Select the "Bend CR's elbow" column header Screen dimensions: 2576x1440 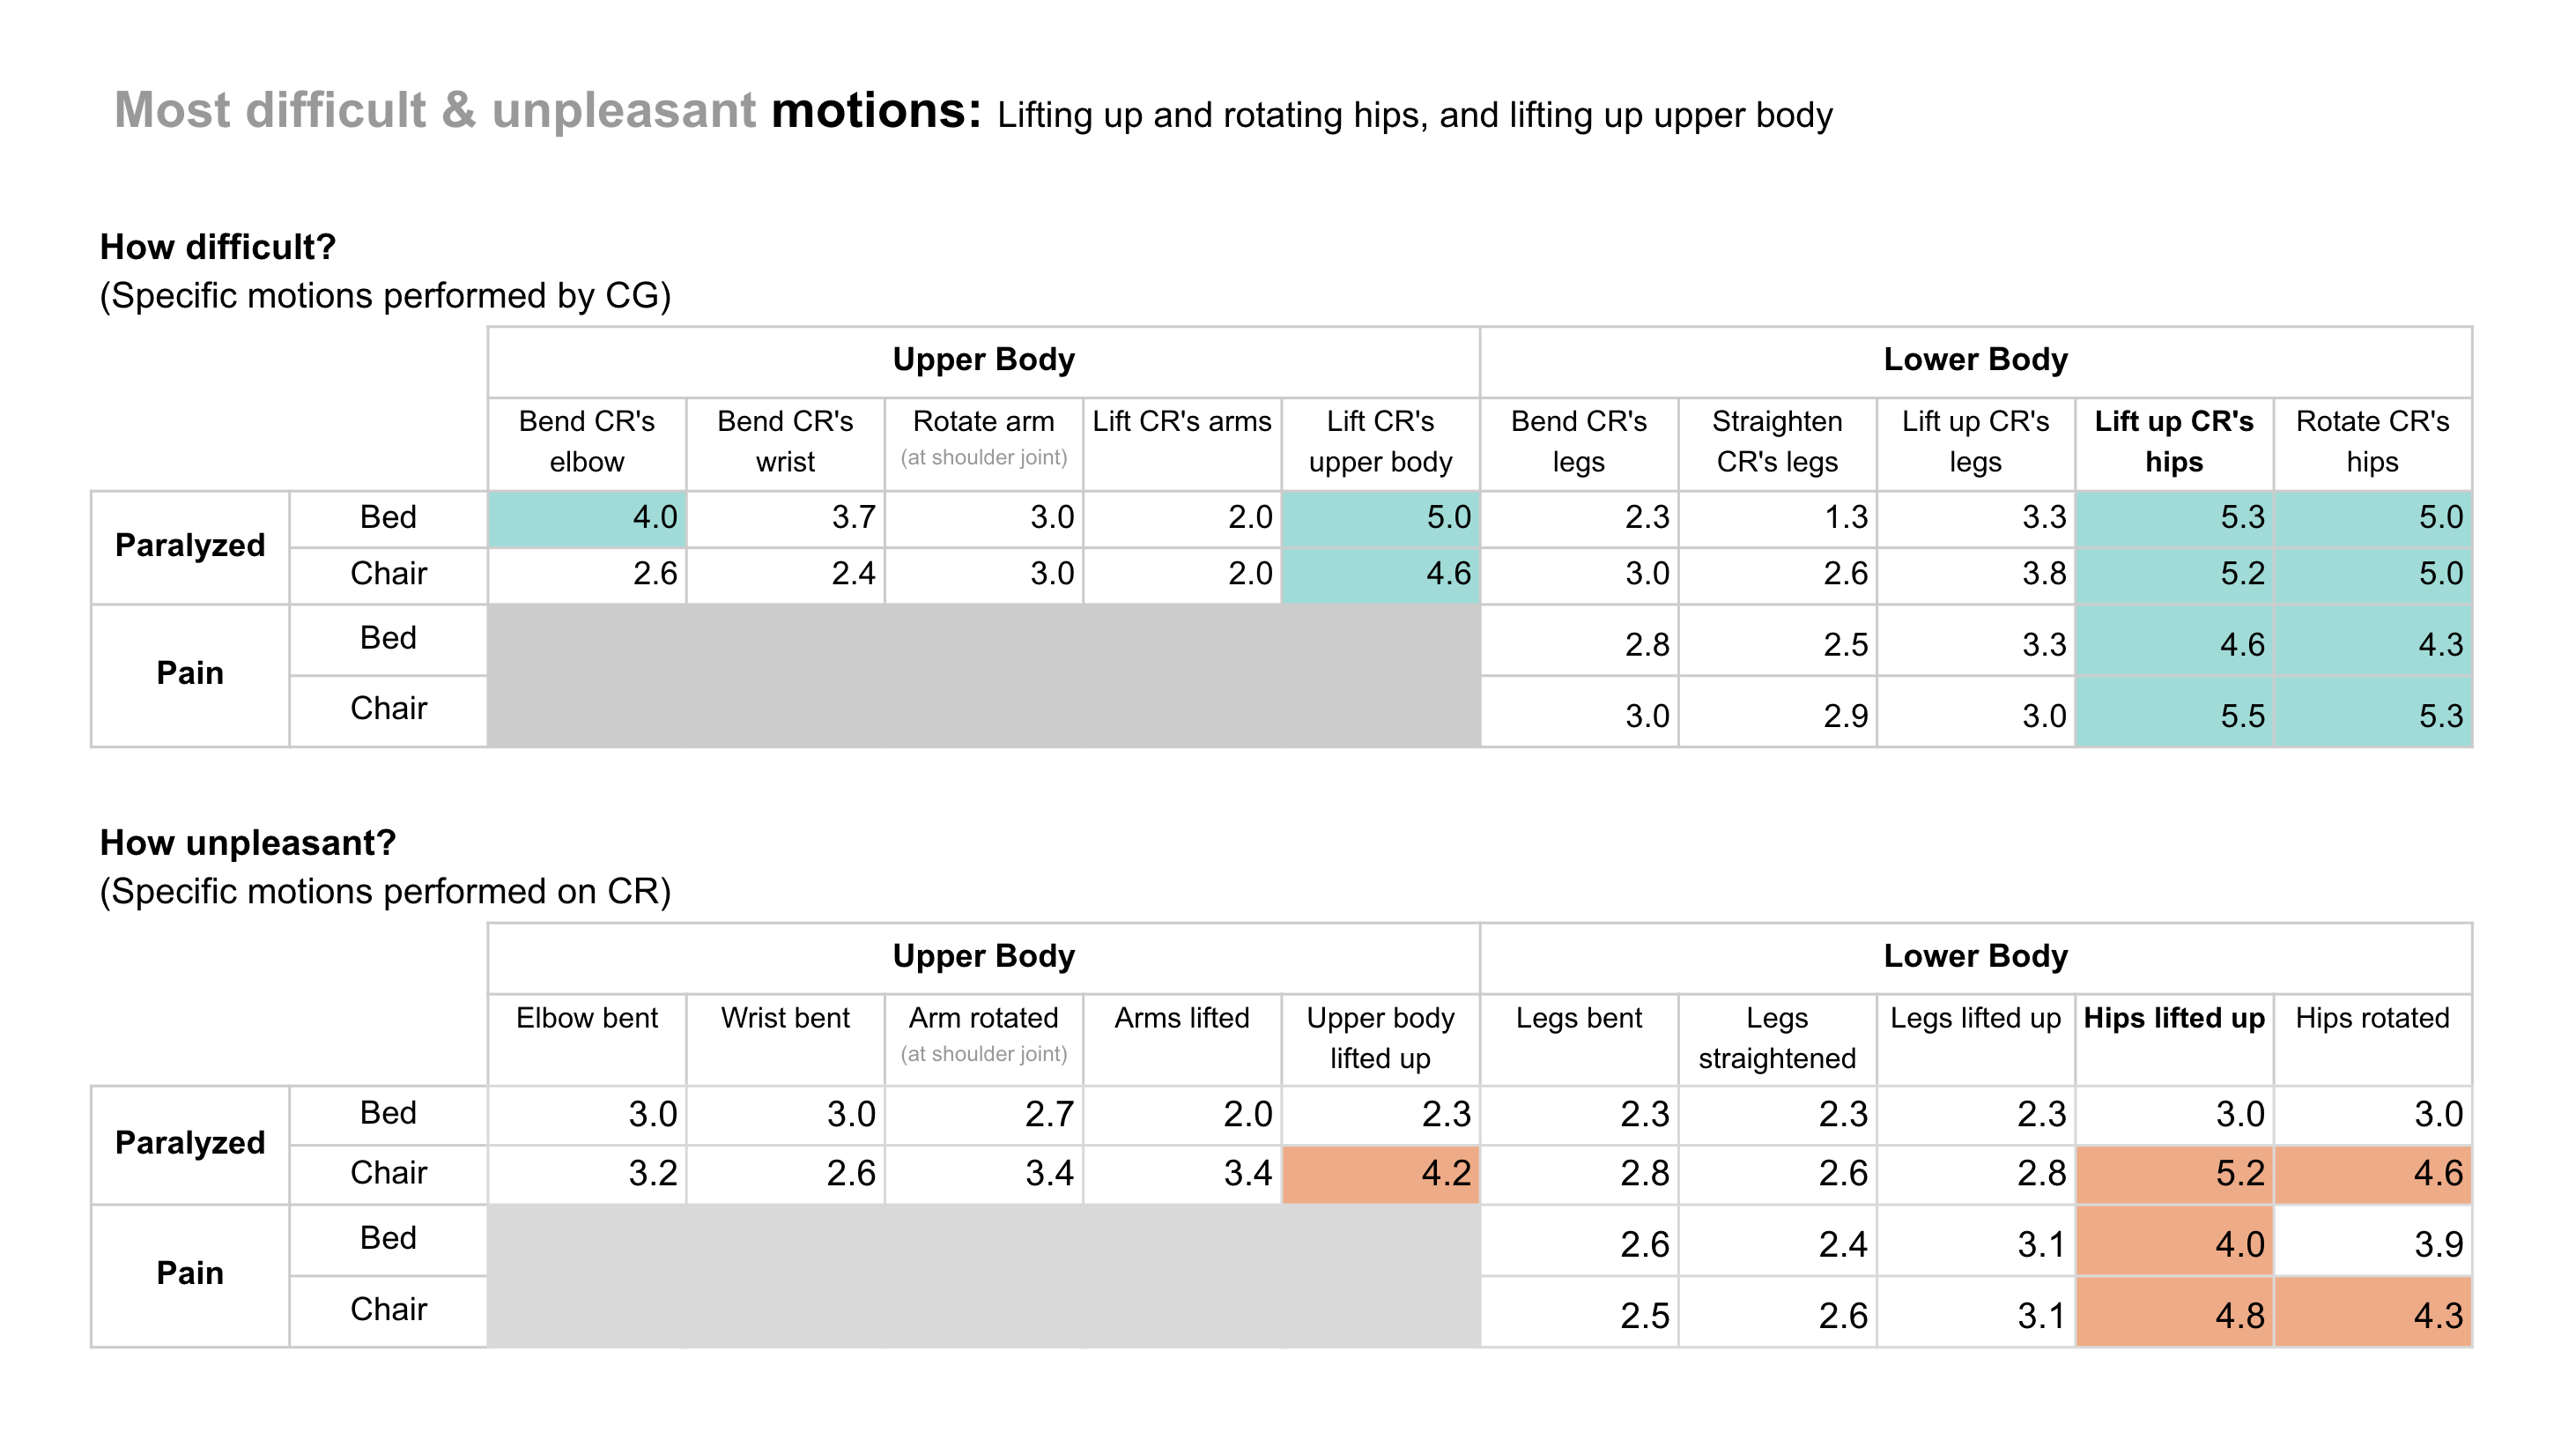tap(587, 441)
